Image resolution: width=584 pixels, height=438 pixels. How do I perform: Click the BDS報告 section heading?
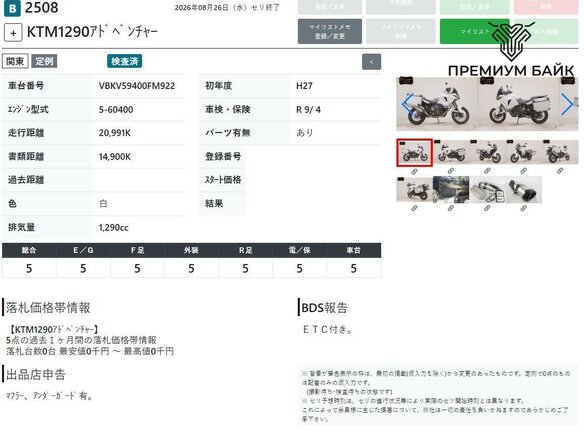[x=324, y=308]
